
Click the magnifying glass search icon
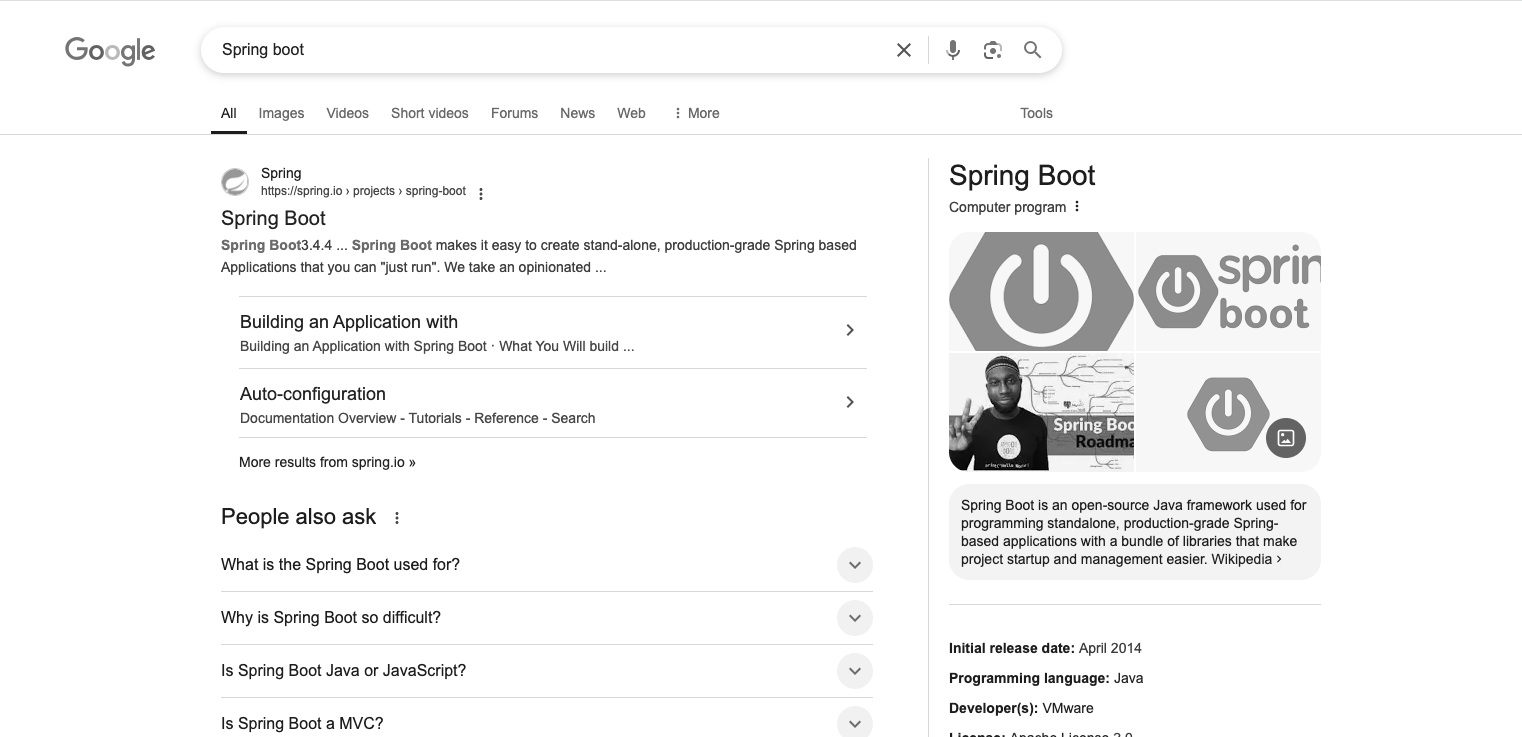click(x=1033, y=50)
